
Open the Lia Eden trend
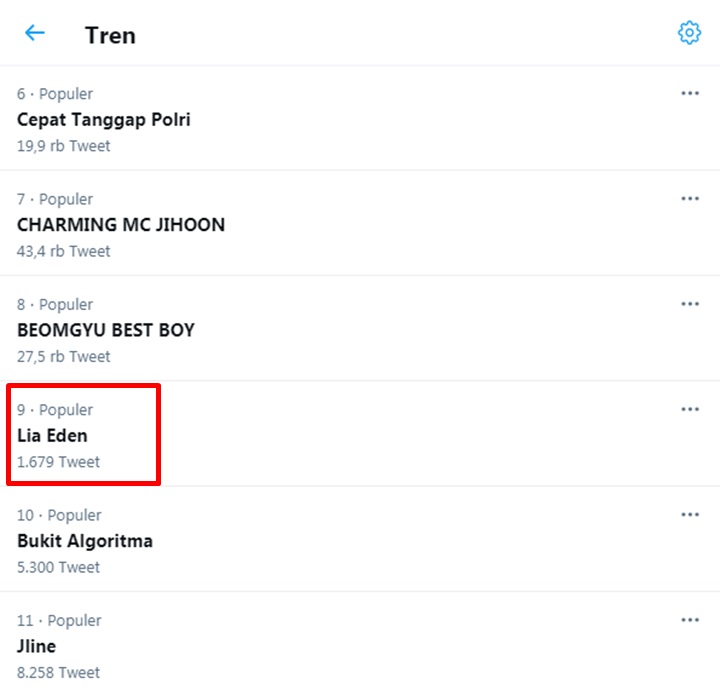click(x=52, y=436)
